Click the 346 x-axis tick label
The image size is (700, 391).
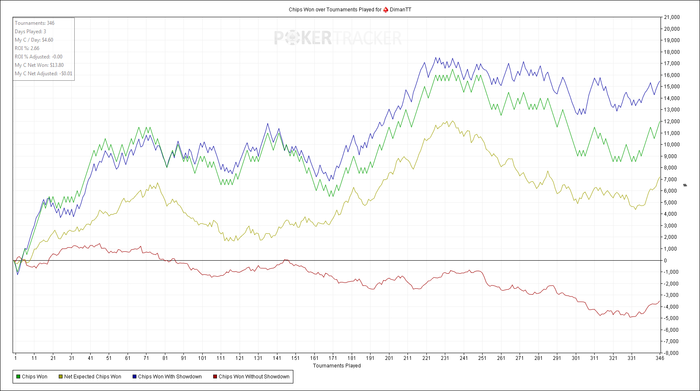pyautogui.click(x=659, y=358)
